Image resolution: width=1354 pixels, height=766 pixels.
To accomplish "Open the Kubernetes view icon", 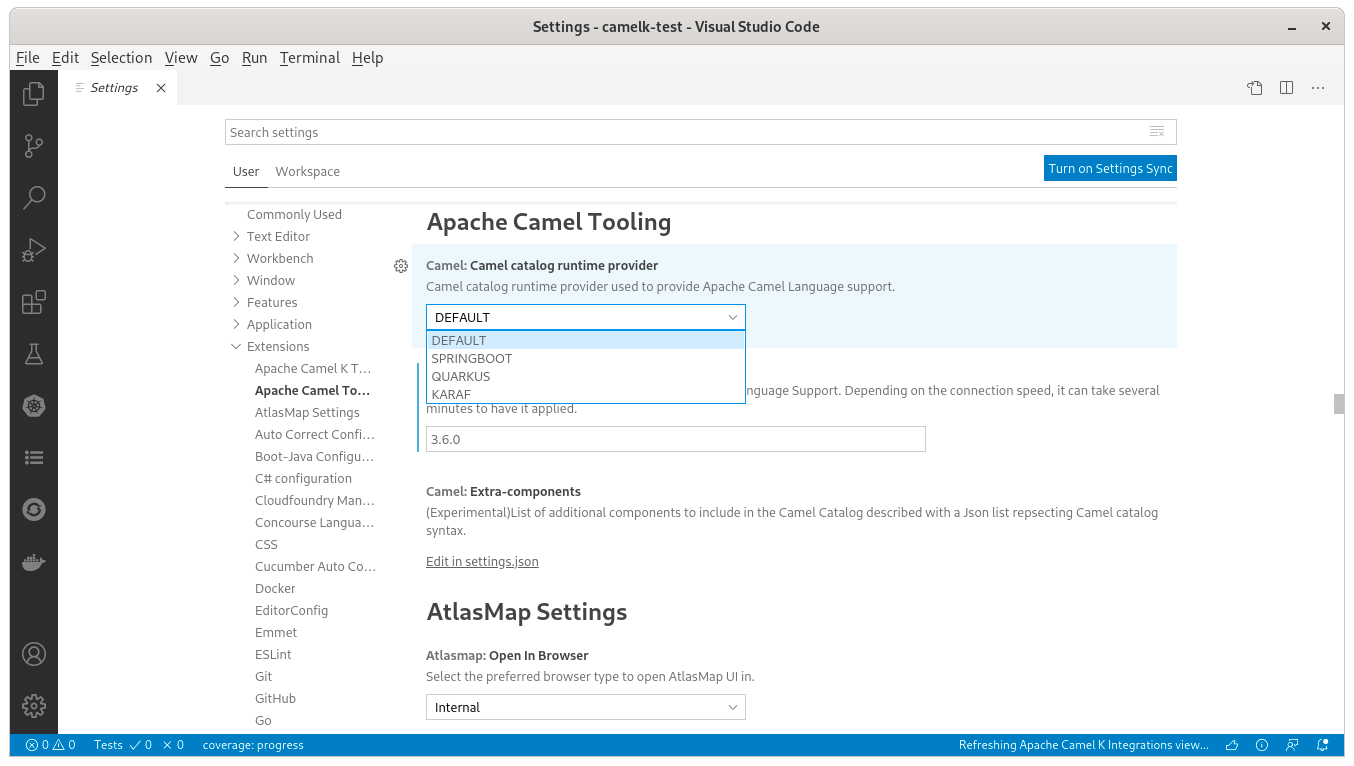I will (x=34, y=406).
